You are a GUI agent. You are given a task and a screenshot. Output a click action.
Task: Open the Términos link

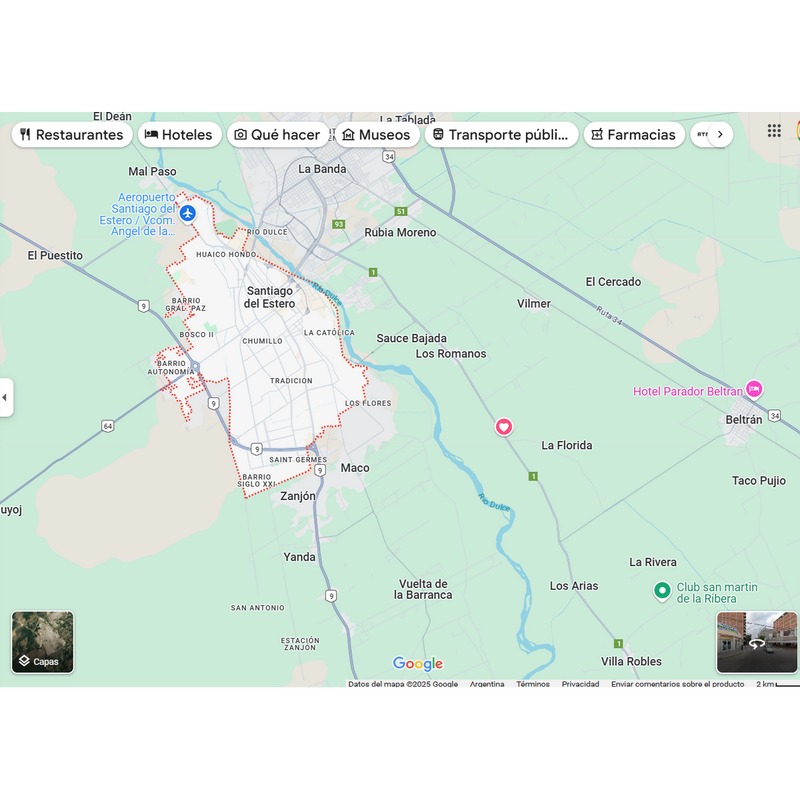click(x=533, y=684)
